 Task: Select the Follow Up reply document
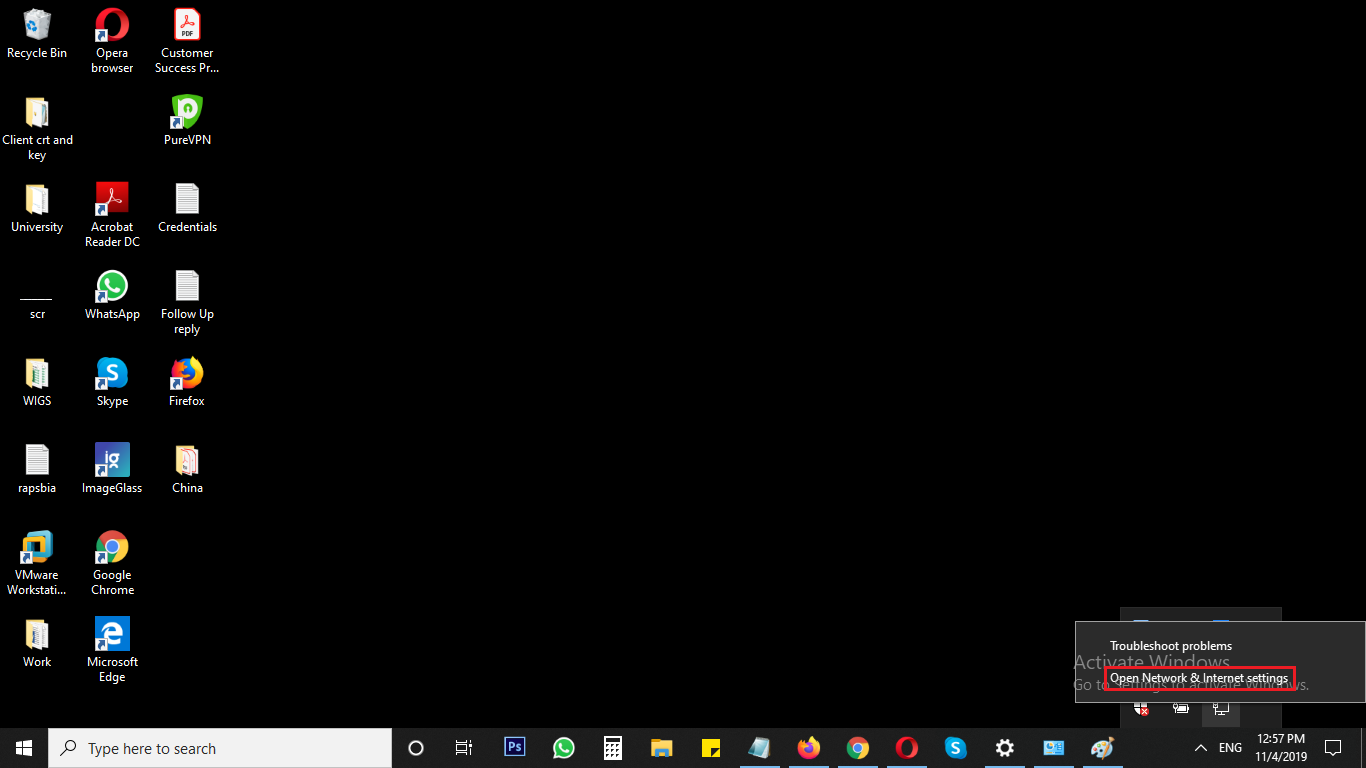coord(187,302)
